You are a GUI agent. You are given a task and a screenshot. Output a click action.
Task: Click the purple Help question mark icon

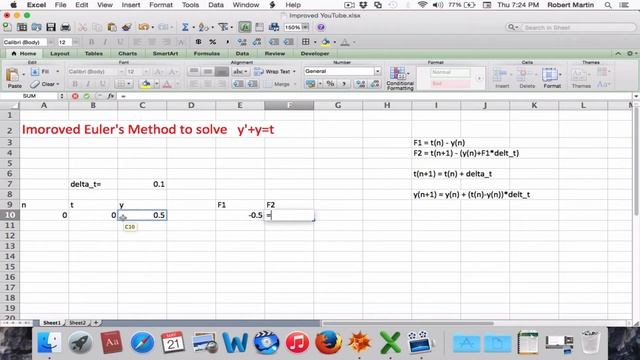pos(321,27)
